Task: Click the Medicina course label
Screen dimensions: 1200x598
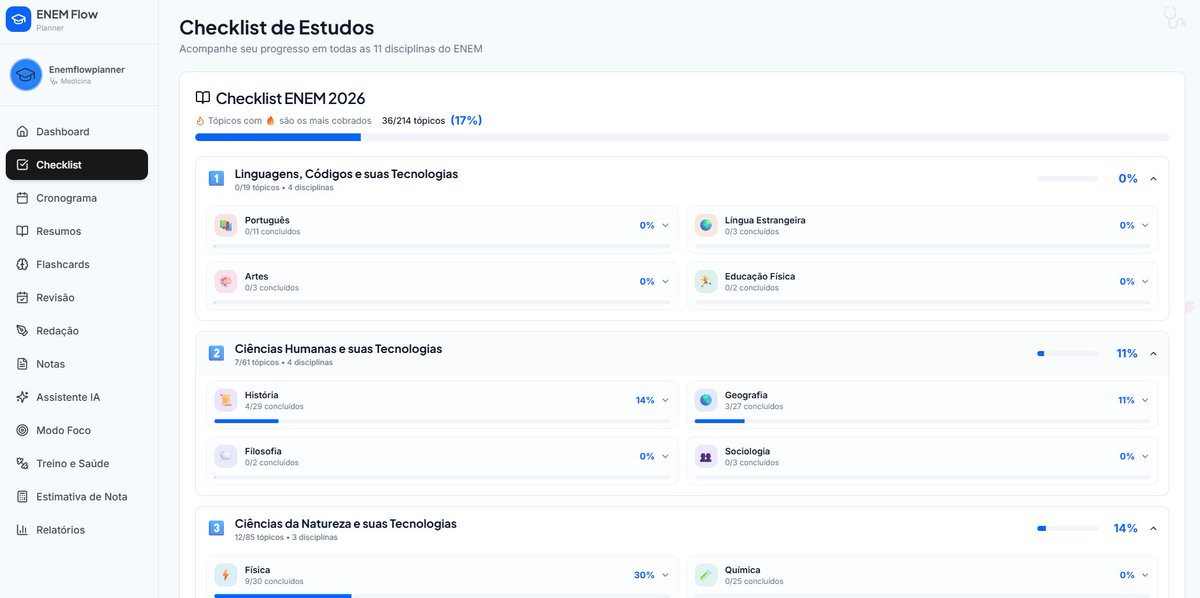Action: (75, 82)
